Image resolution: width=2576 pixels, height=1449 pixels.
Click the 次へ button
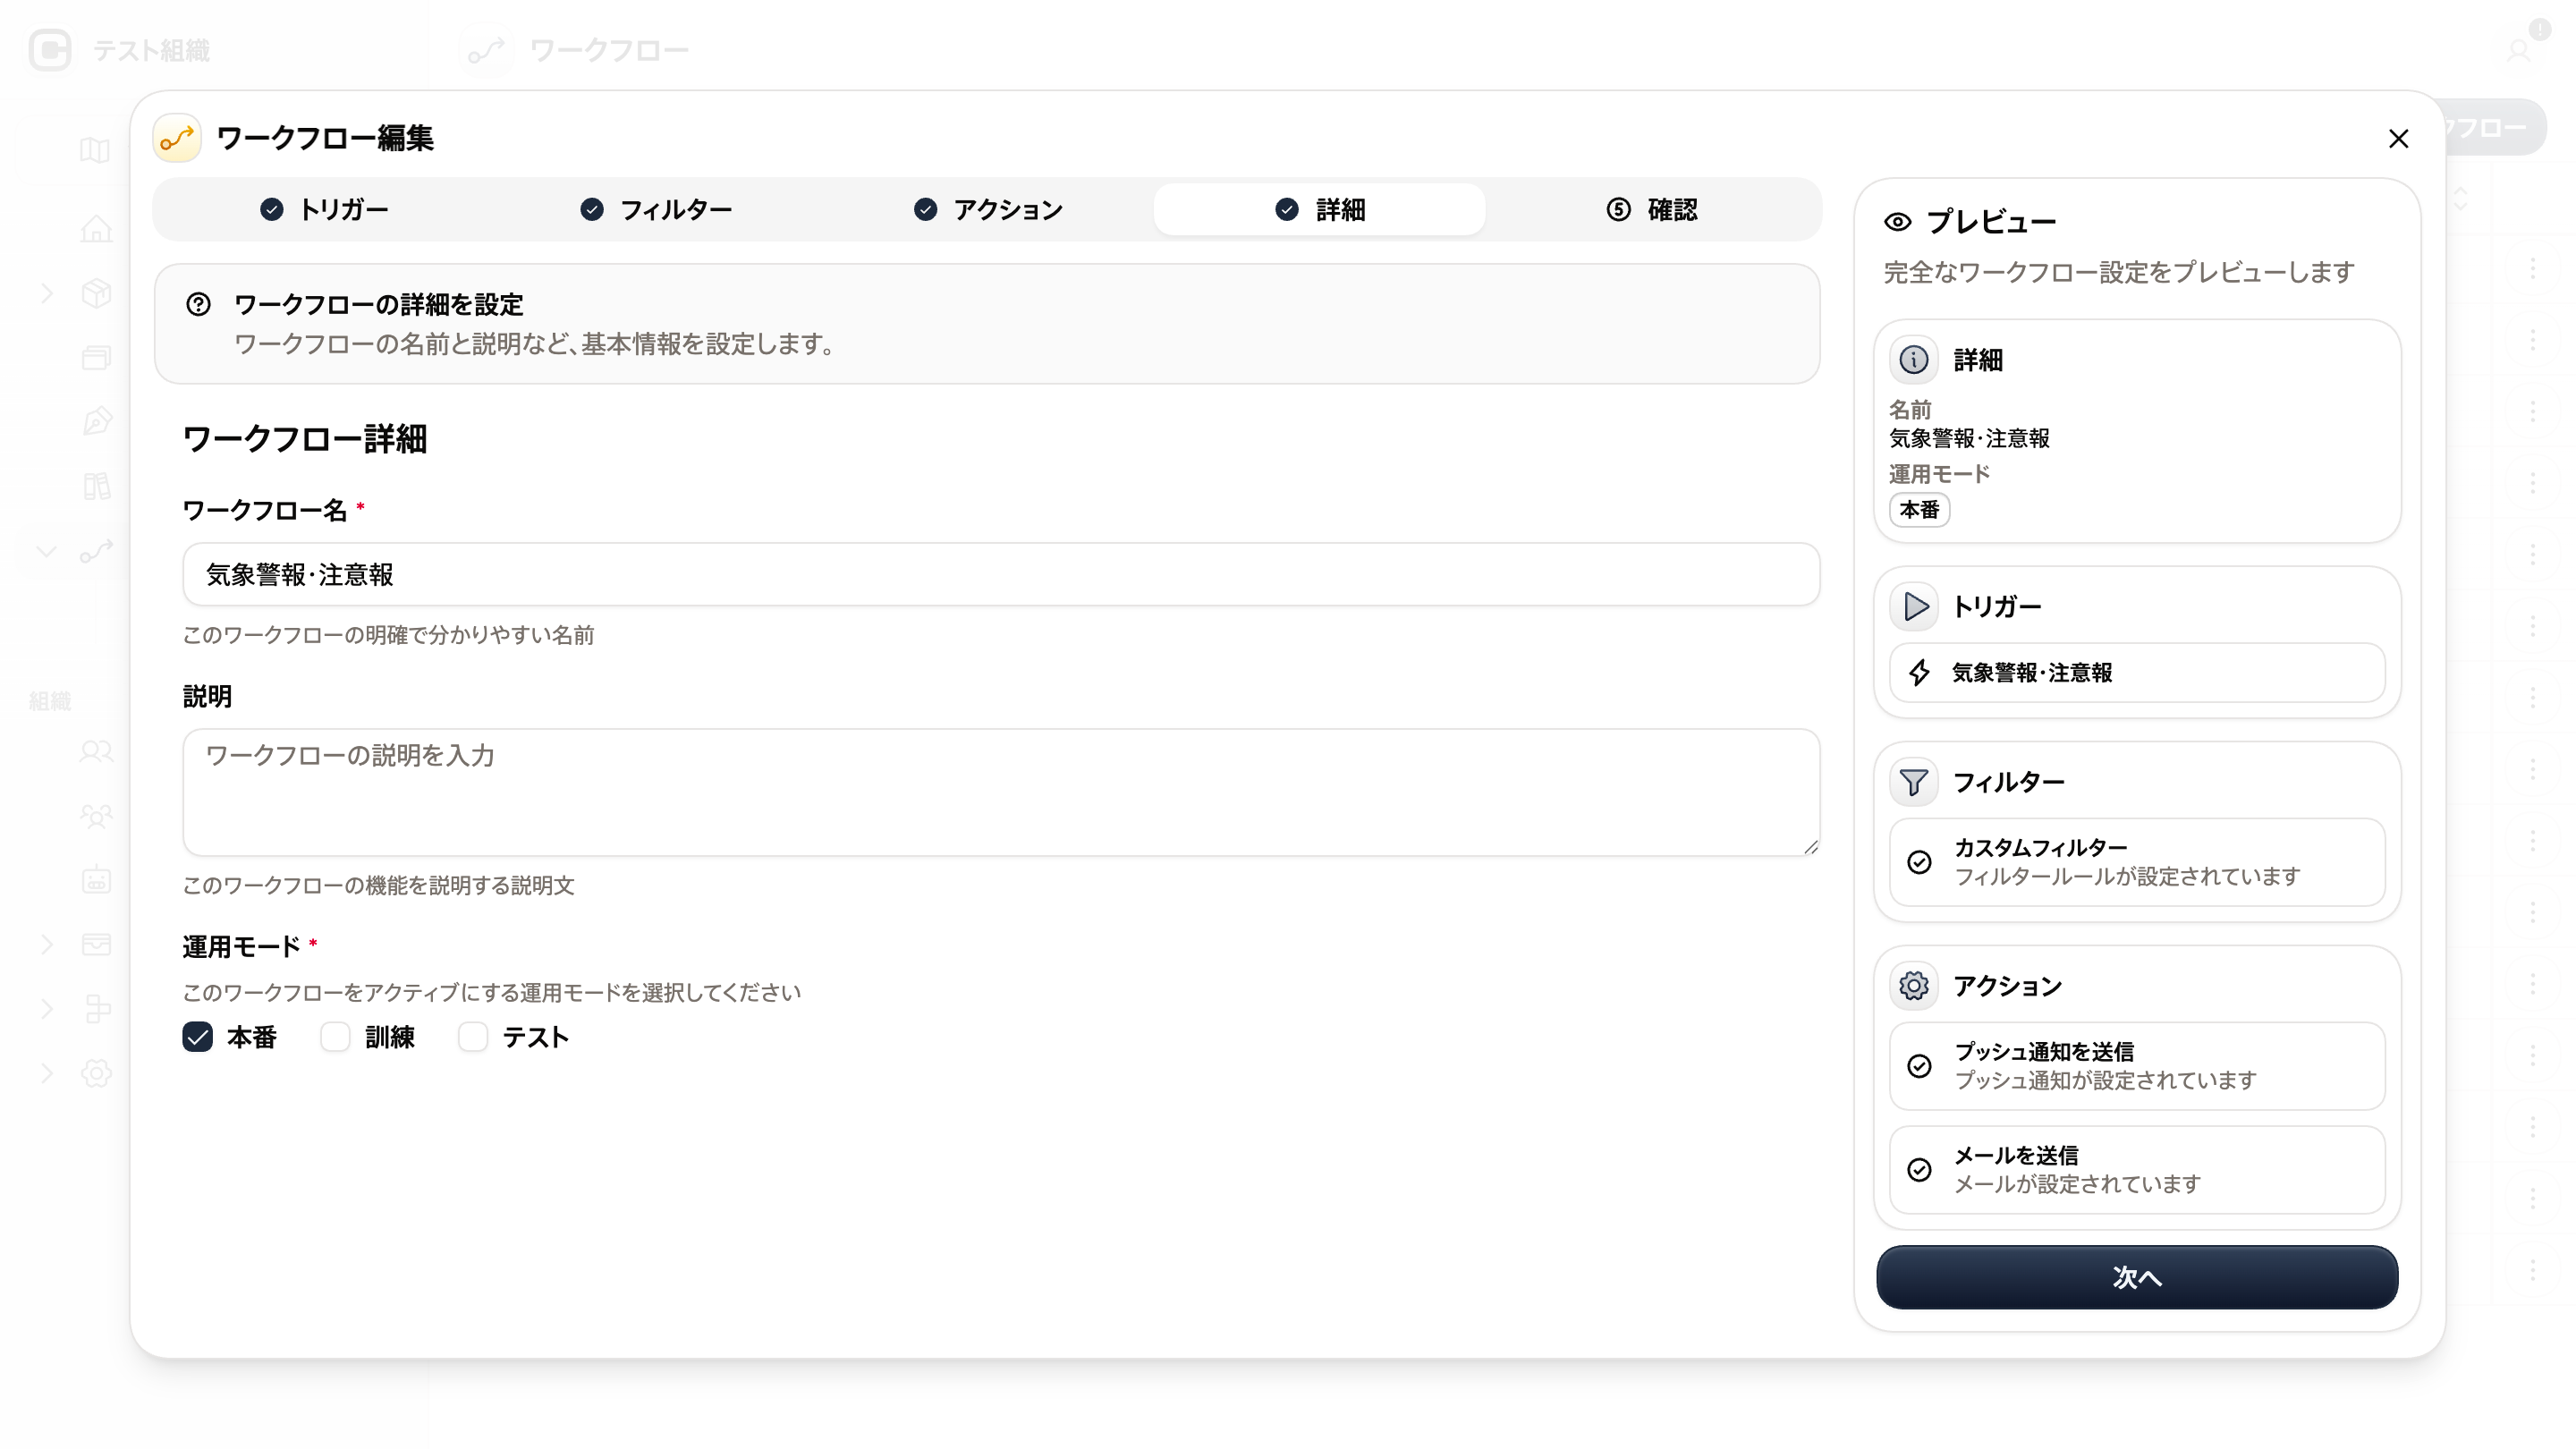tap(2137, 1277)
